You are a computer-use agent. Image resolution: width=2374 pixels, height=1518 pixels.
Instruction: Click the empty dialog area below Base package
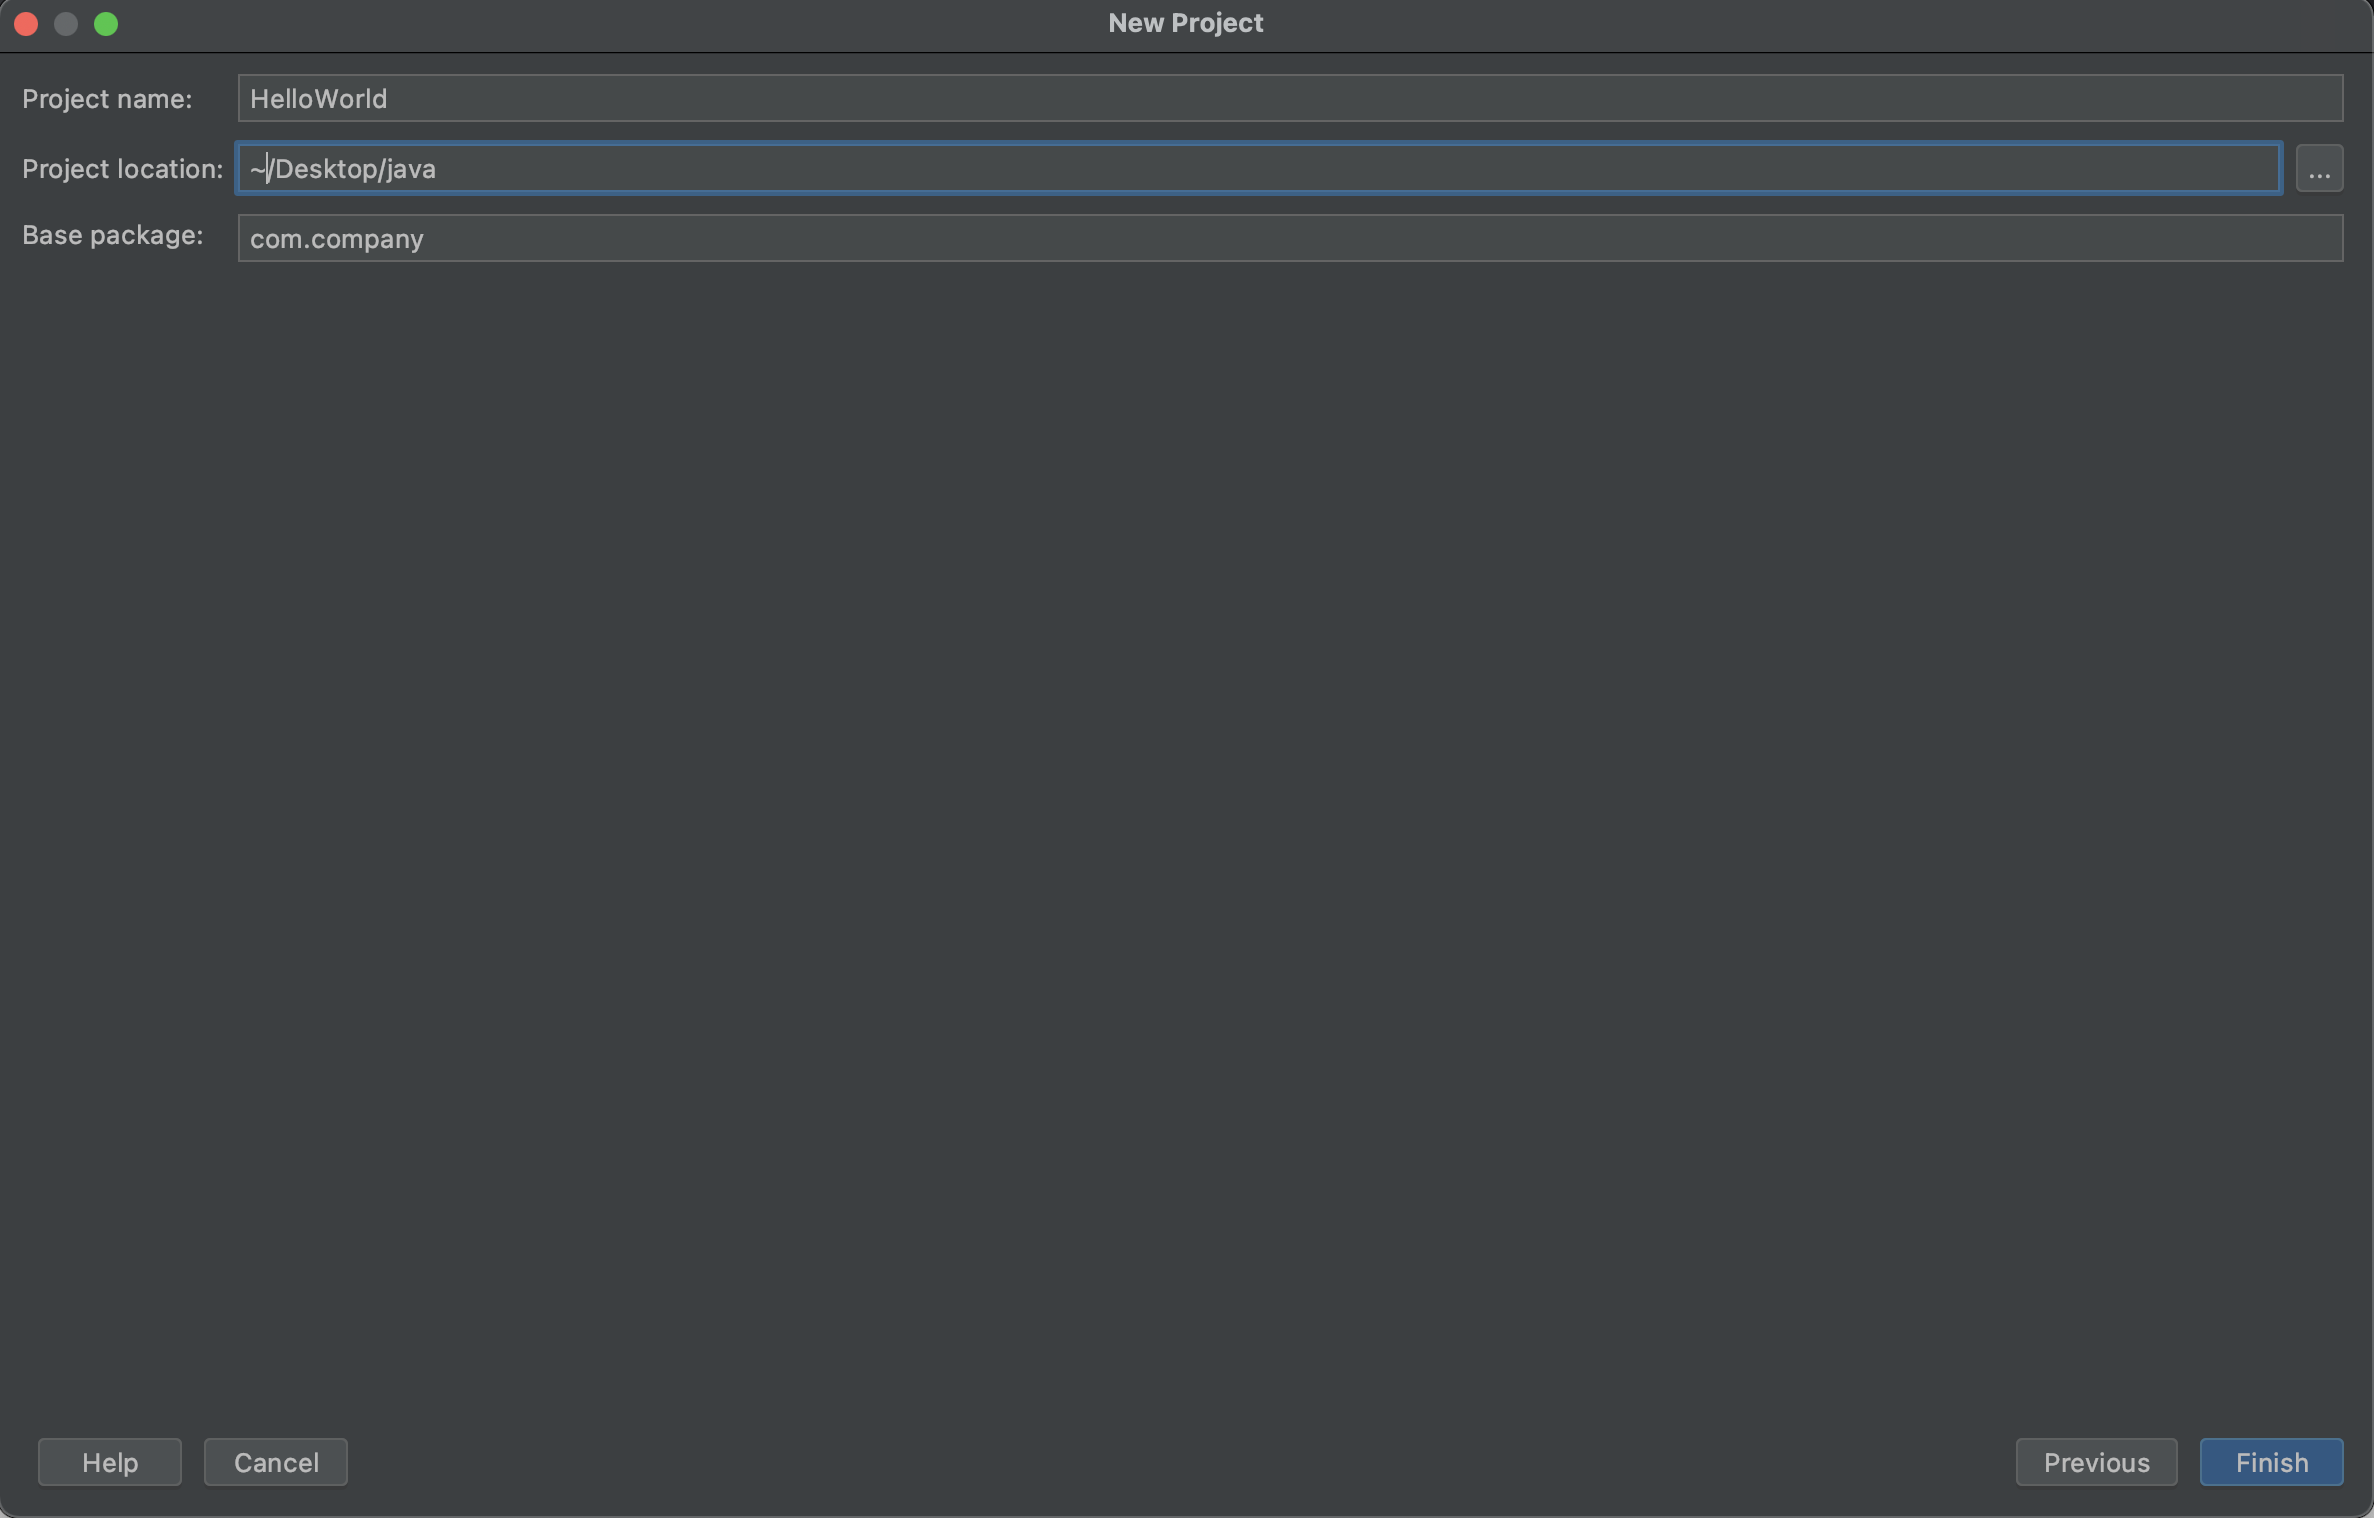(1187, 800)
